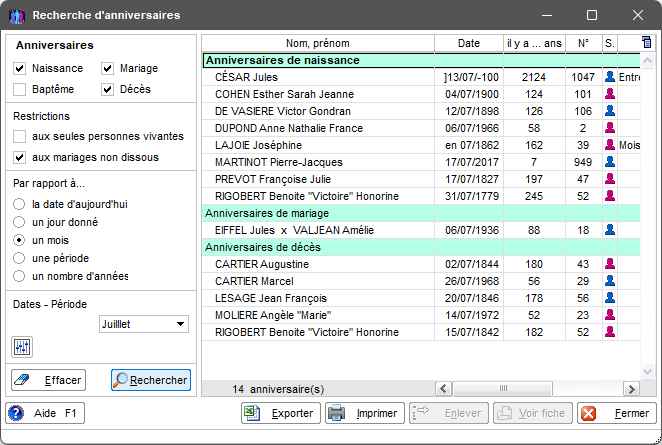Select un mois radio option
662x445 pixels.
coord(19,240)
